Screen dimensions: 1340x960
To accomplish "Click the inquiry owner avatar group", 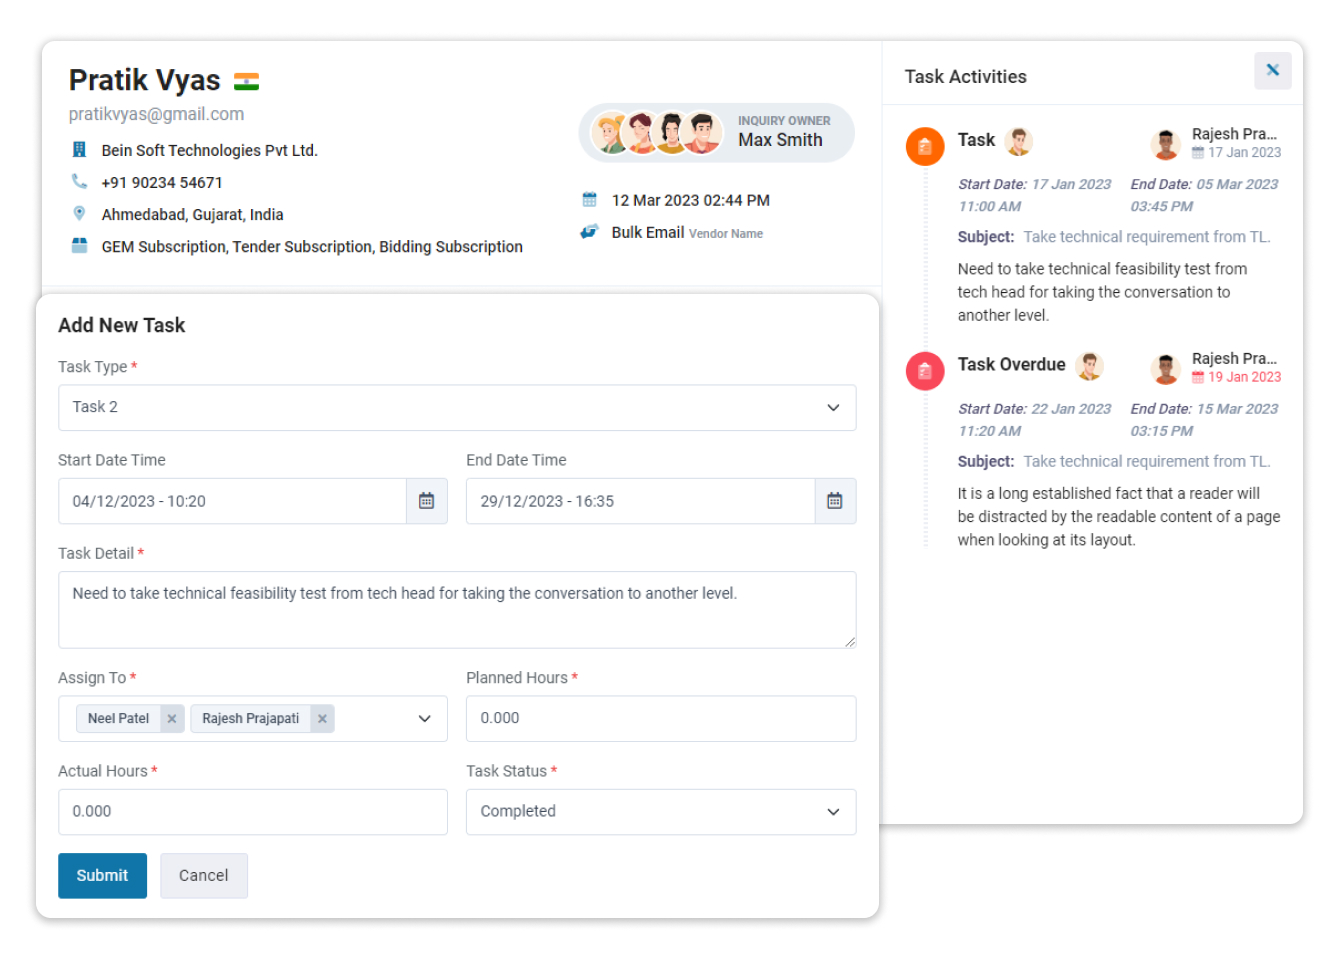I will point(656,133).
